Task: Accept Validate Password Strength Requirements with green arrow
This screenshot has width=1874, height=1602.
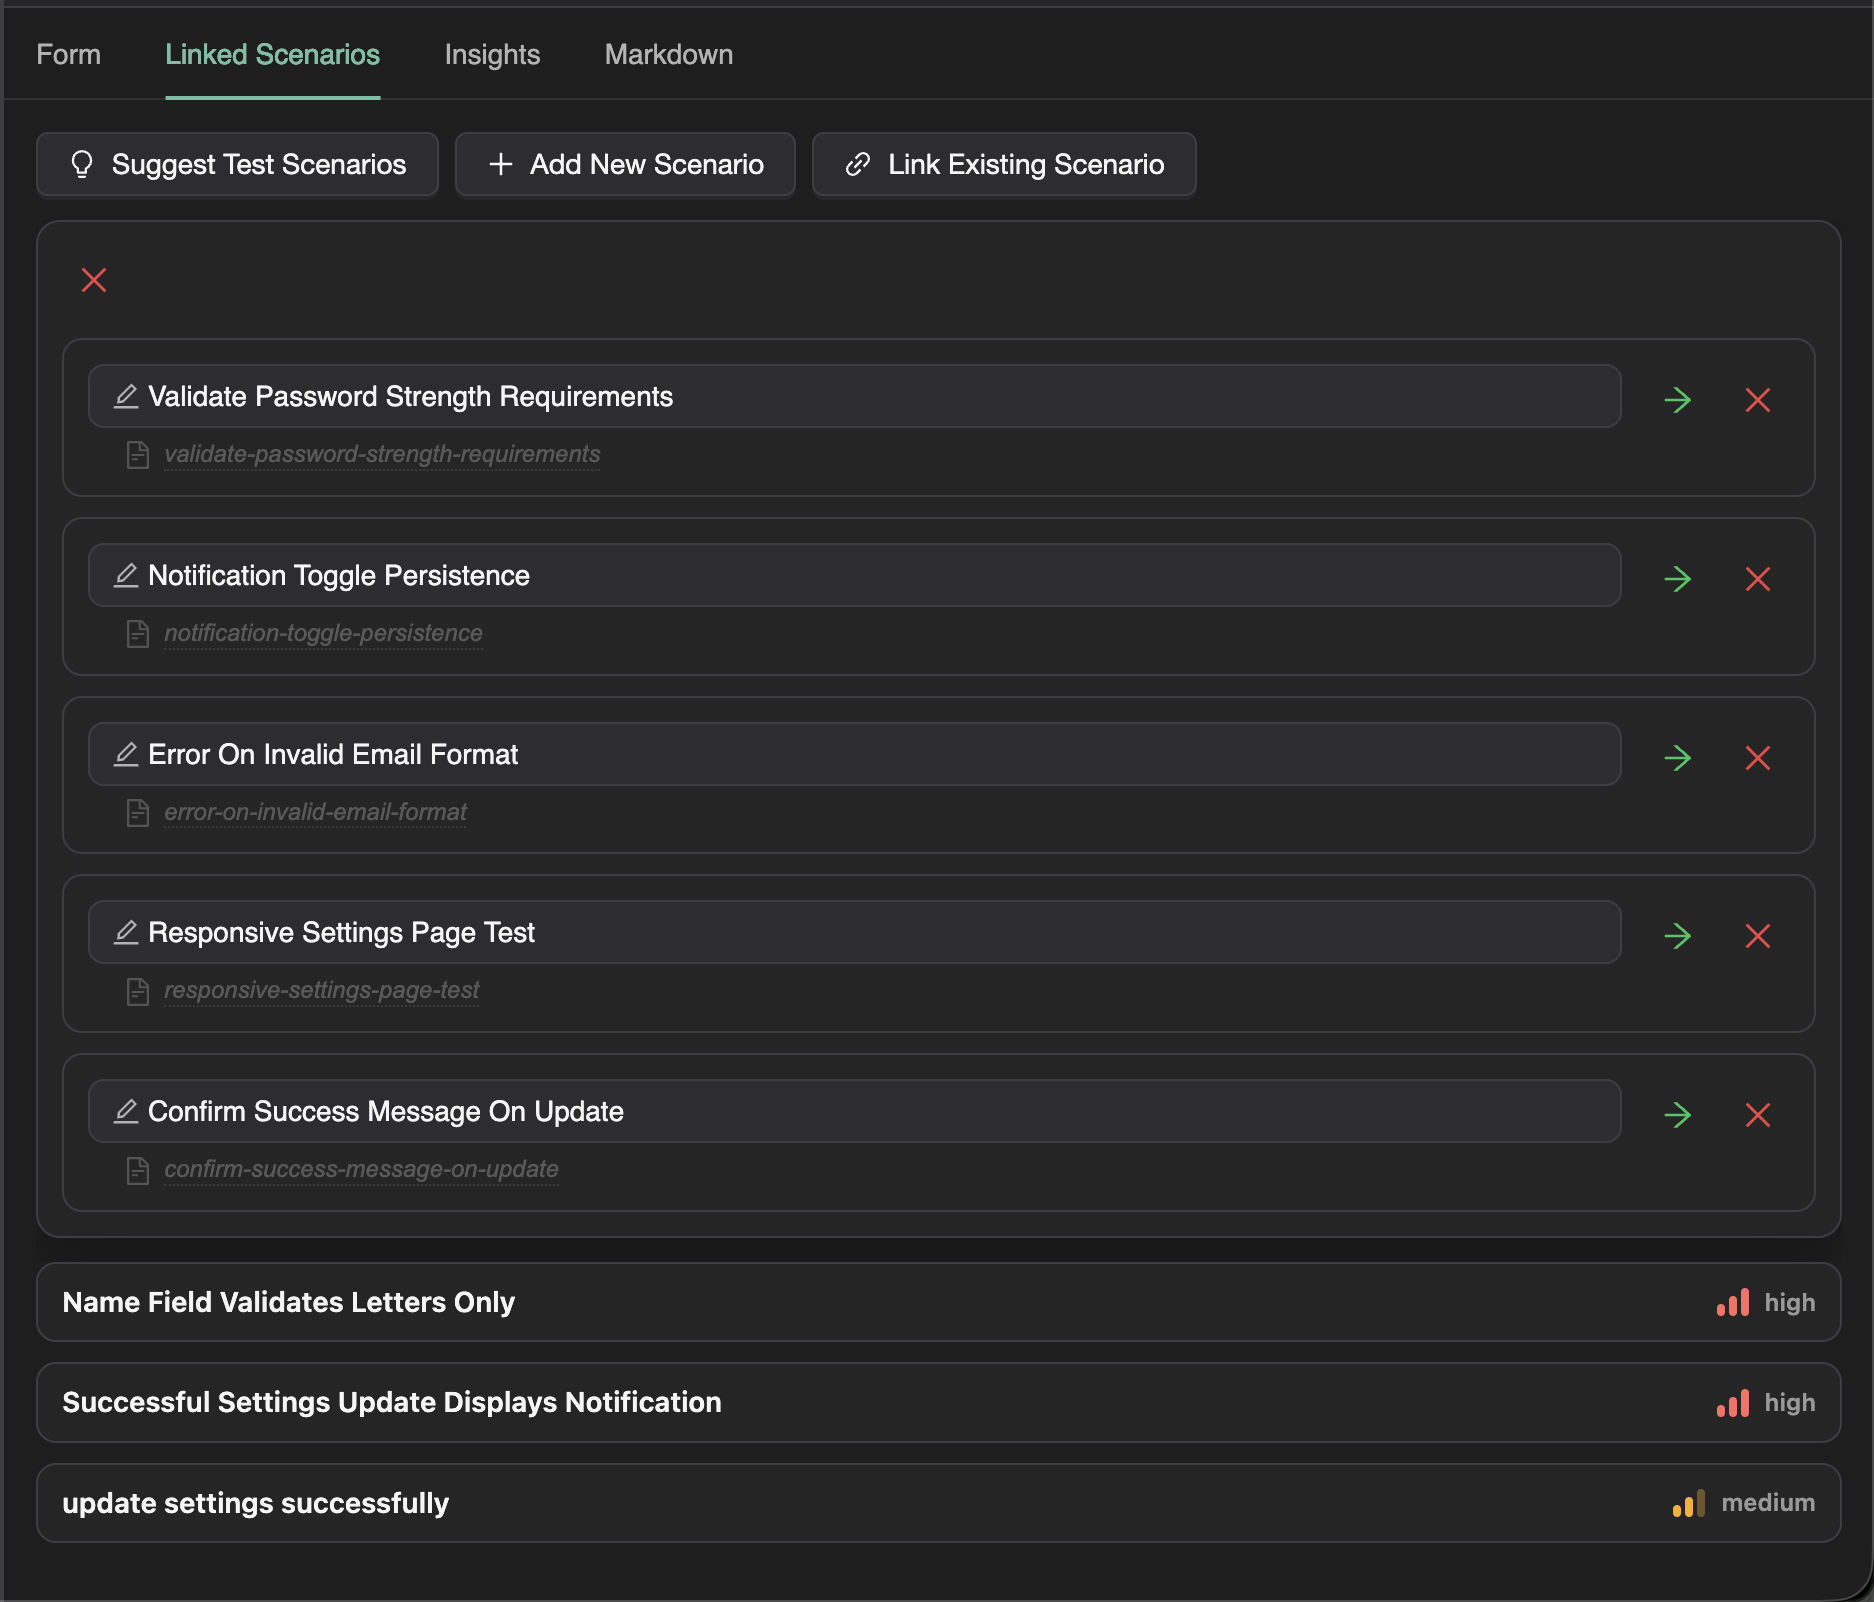Action: point(1678,400)
